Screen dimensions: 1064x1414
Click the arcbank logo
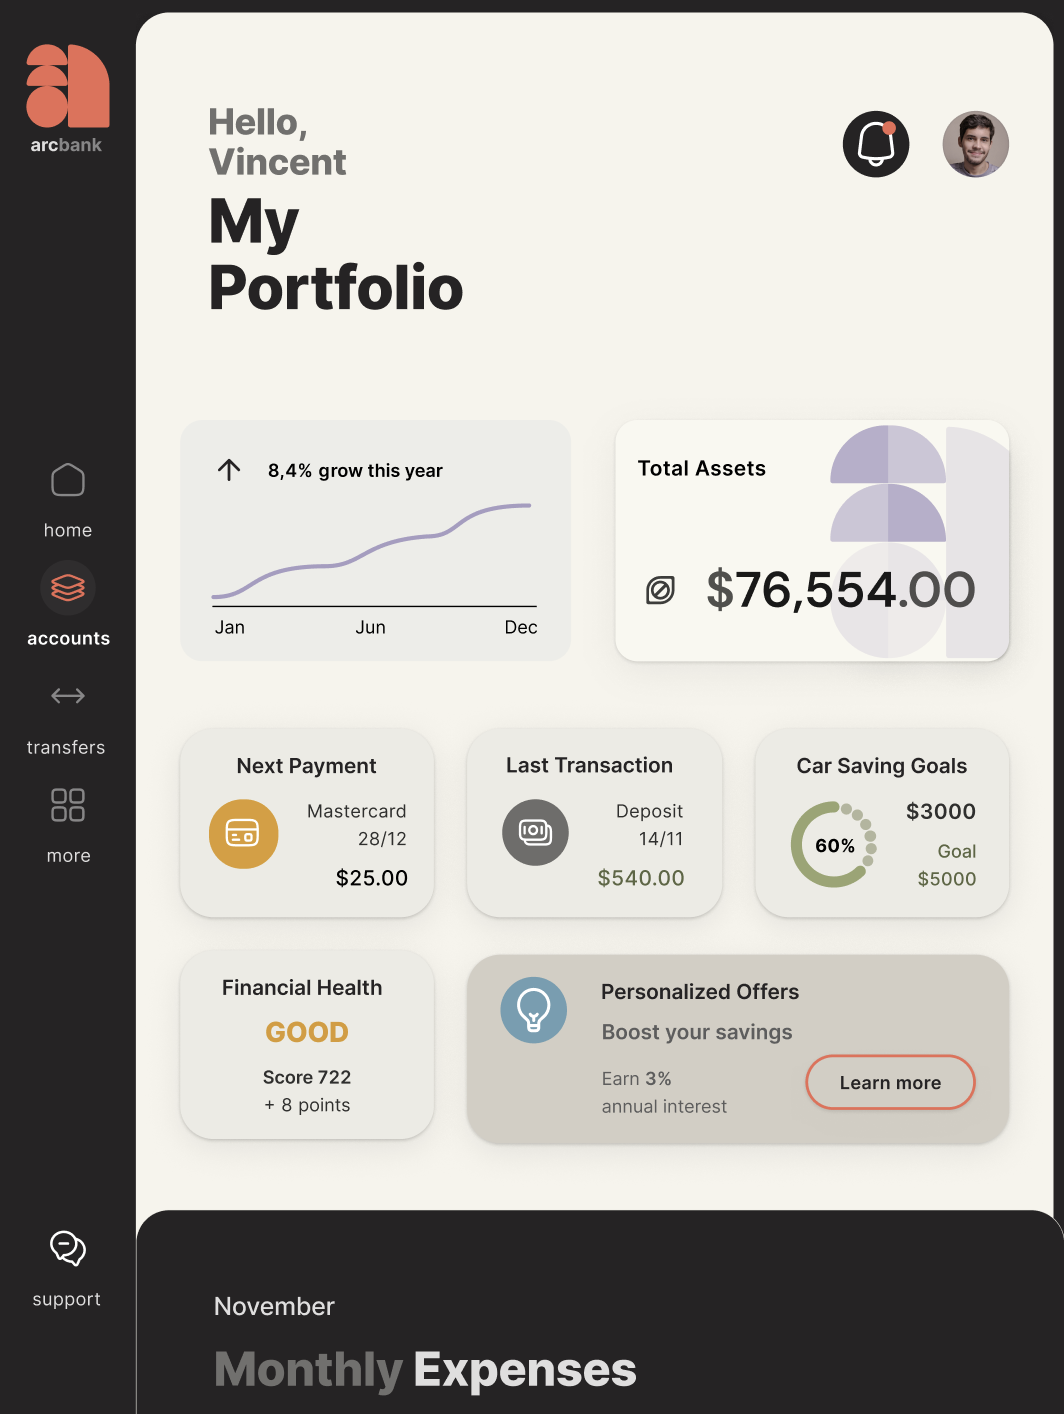pyautogui.click(x=67, y=98)
